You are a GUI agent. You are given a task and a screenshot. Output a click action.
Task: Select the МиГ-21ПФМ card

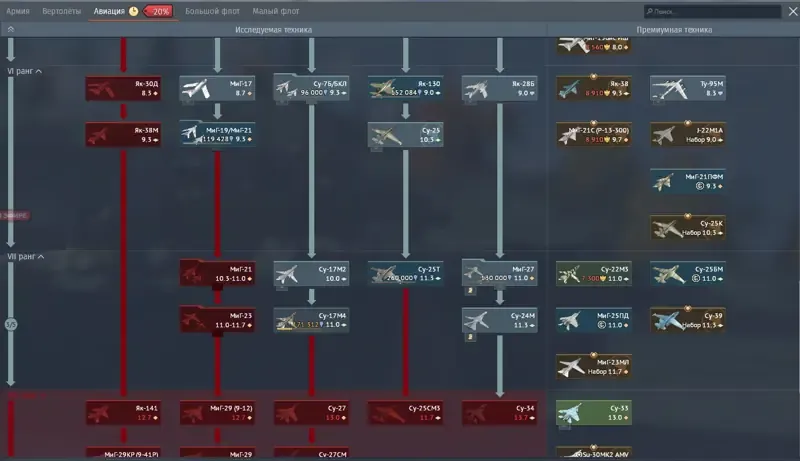click(x=688, y=181)
